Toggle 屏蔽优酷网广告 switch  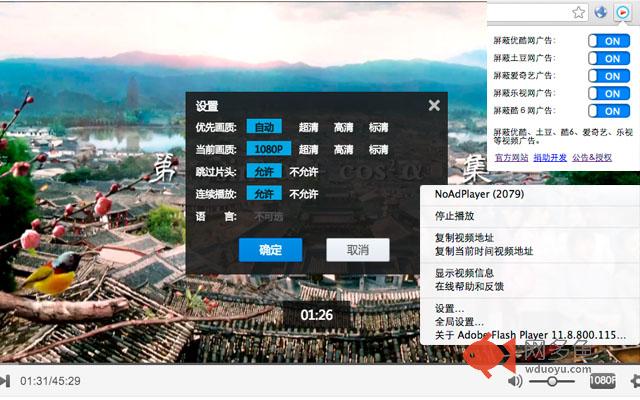click(609, 41)
